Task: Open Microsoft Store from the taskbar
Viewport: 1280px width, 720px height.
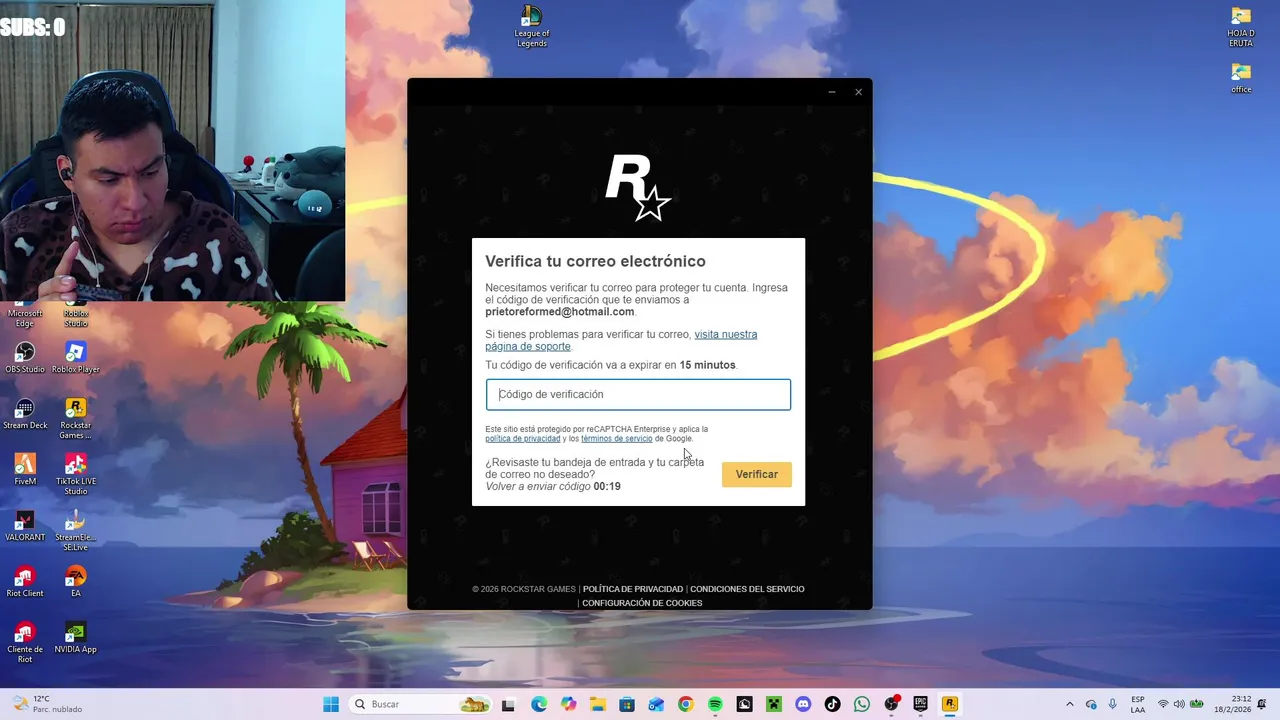Action: click(x=627, y=704)
